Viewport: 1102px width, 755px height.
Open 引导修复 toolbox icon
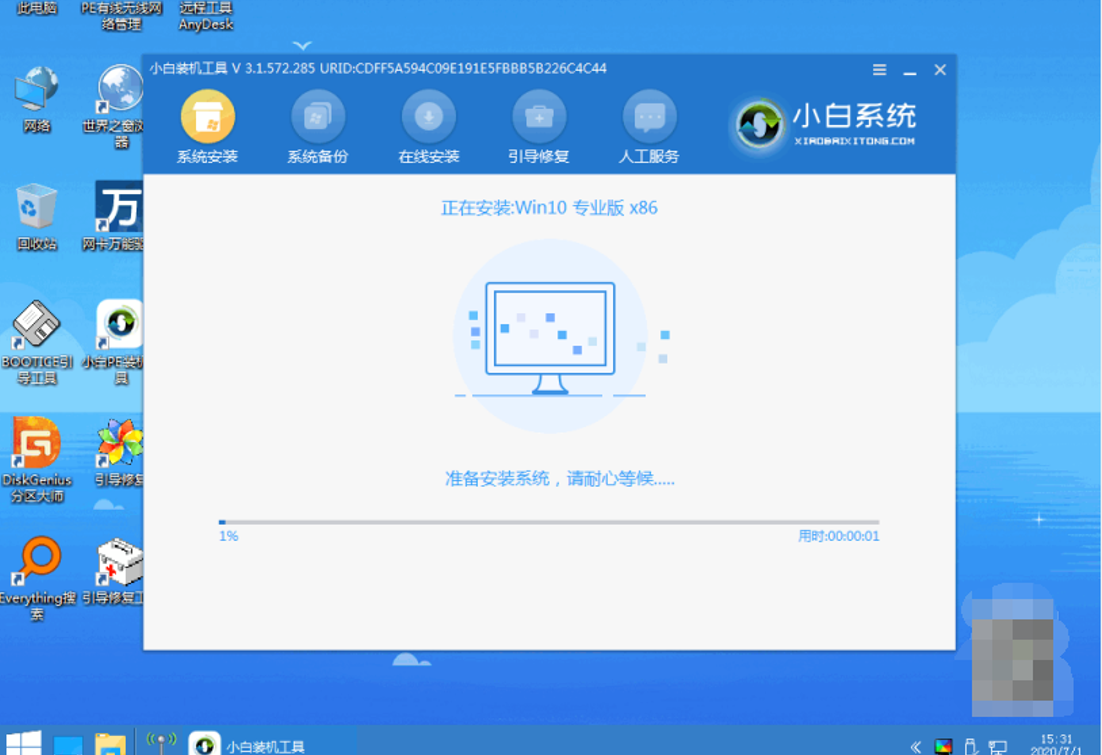point(539,117)
